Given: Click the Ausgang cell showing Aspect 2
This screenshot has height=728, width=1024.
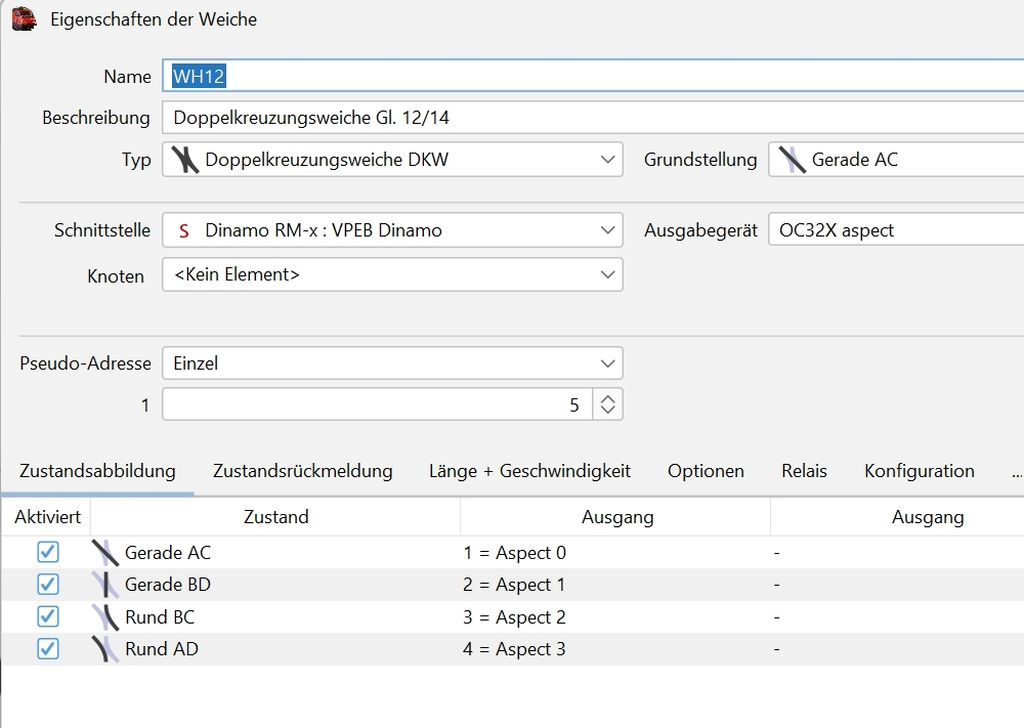Looking at the screenshot, I should [x=514, y=617].
